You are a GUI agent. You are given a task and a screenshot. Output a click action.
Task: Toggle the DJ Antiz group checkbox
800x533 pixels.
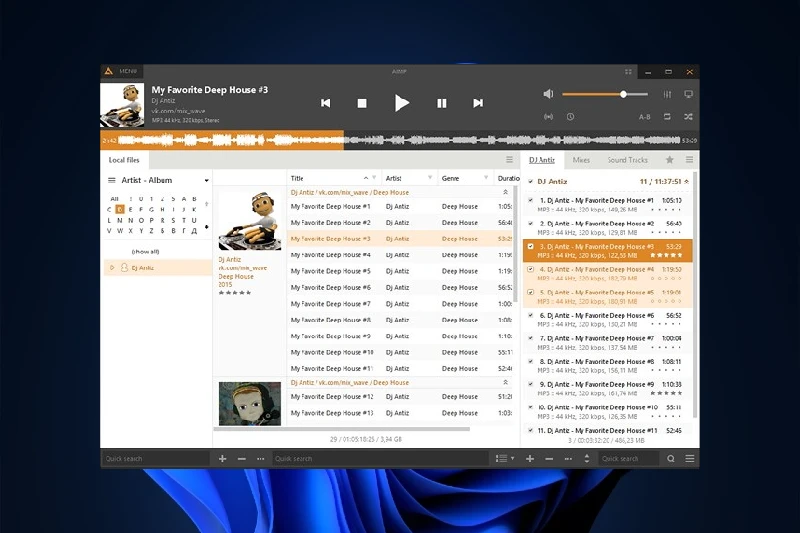[x=531, y=182]
